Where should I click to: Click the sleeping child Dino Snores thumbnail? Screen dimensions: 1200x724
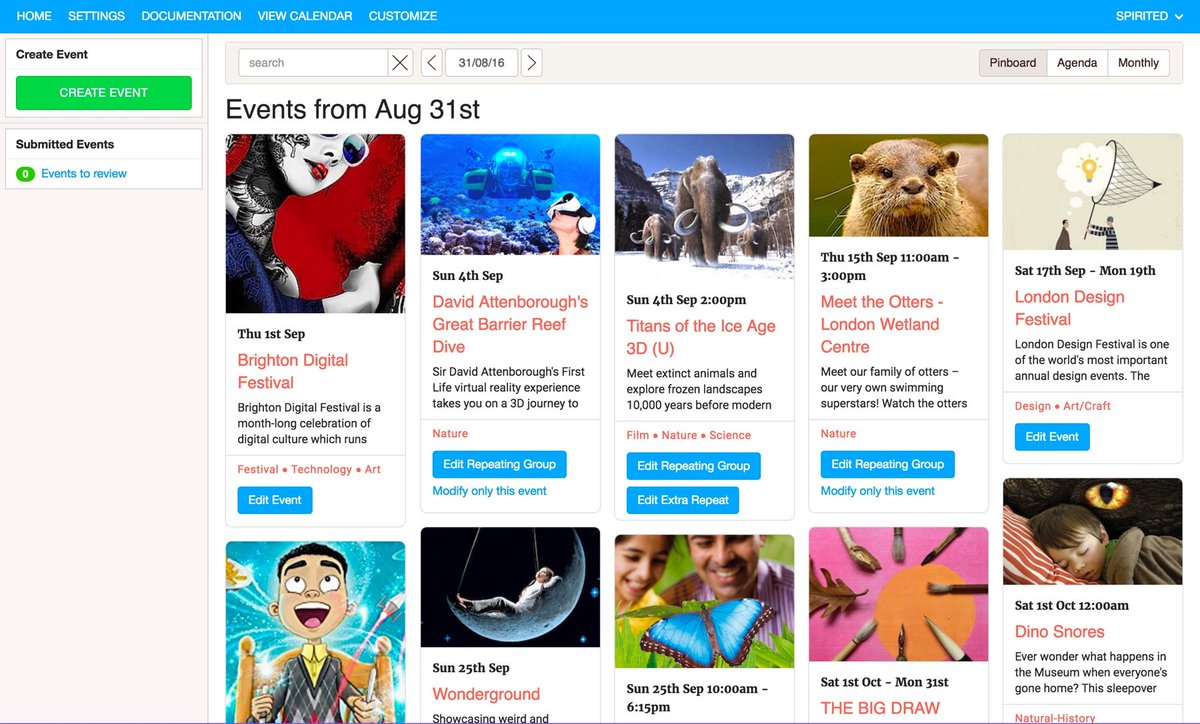pos(1092,532)
